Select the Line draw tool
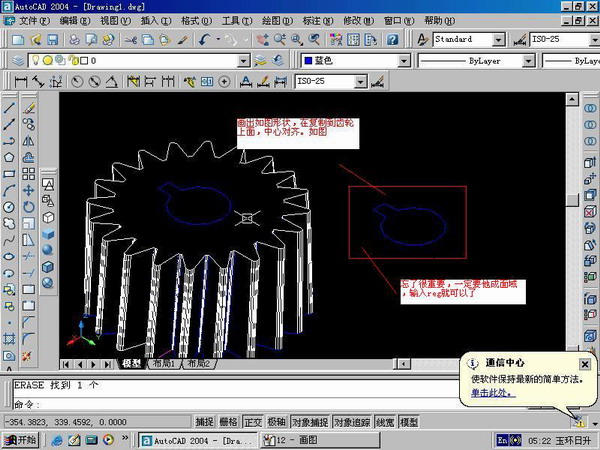Screen dimensions: 600x450 (x=9, y=108)
